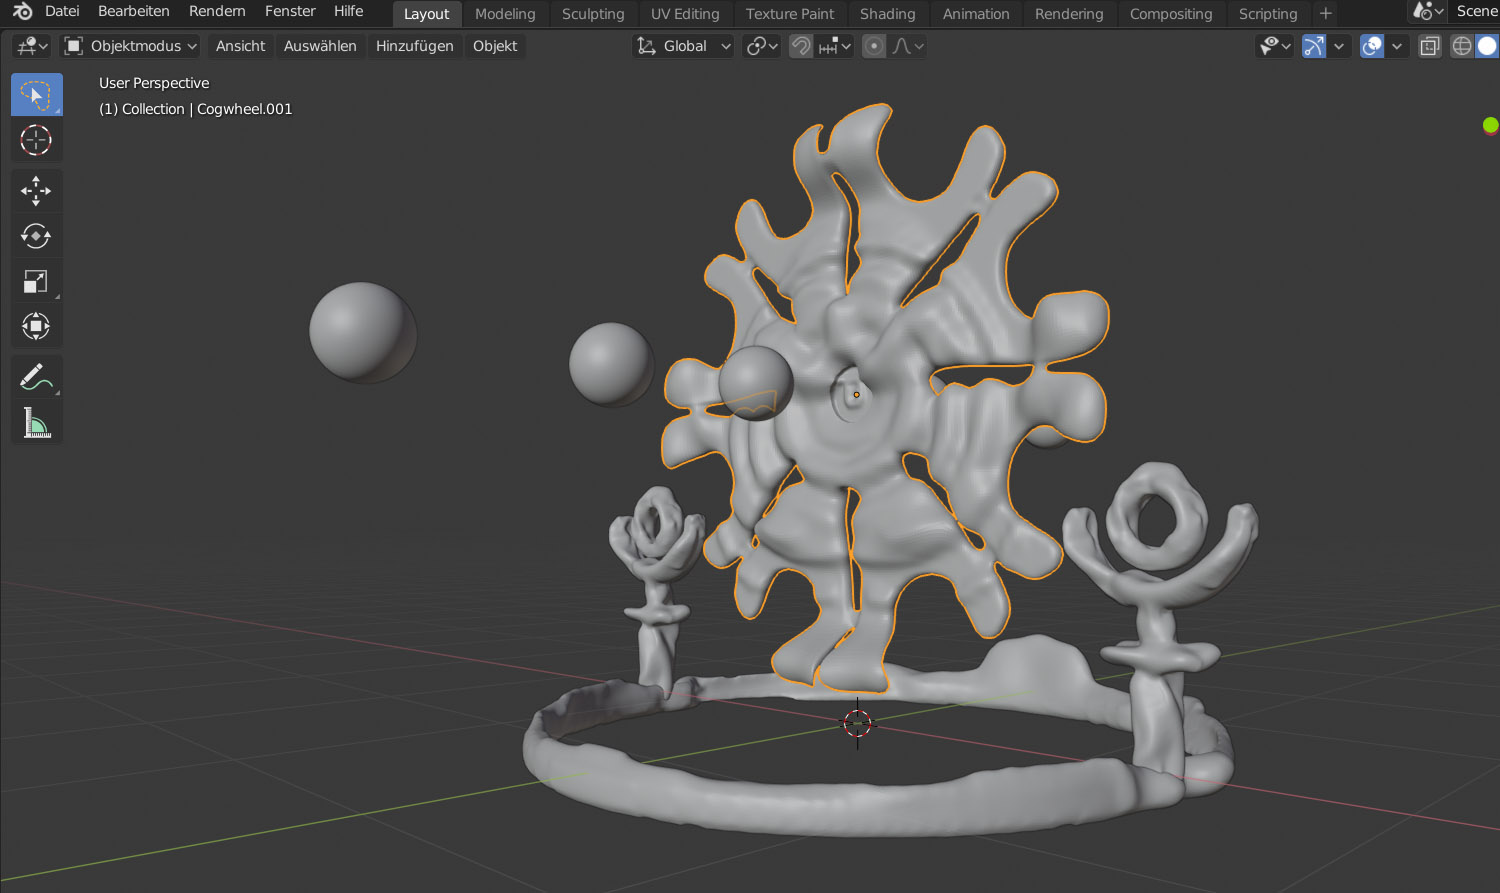This screenshot has width=1500, height=893.
Task: Pick the Transform tool
Action: click(x=36, y=327)
